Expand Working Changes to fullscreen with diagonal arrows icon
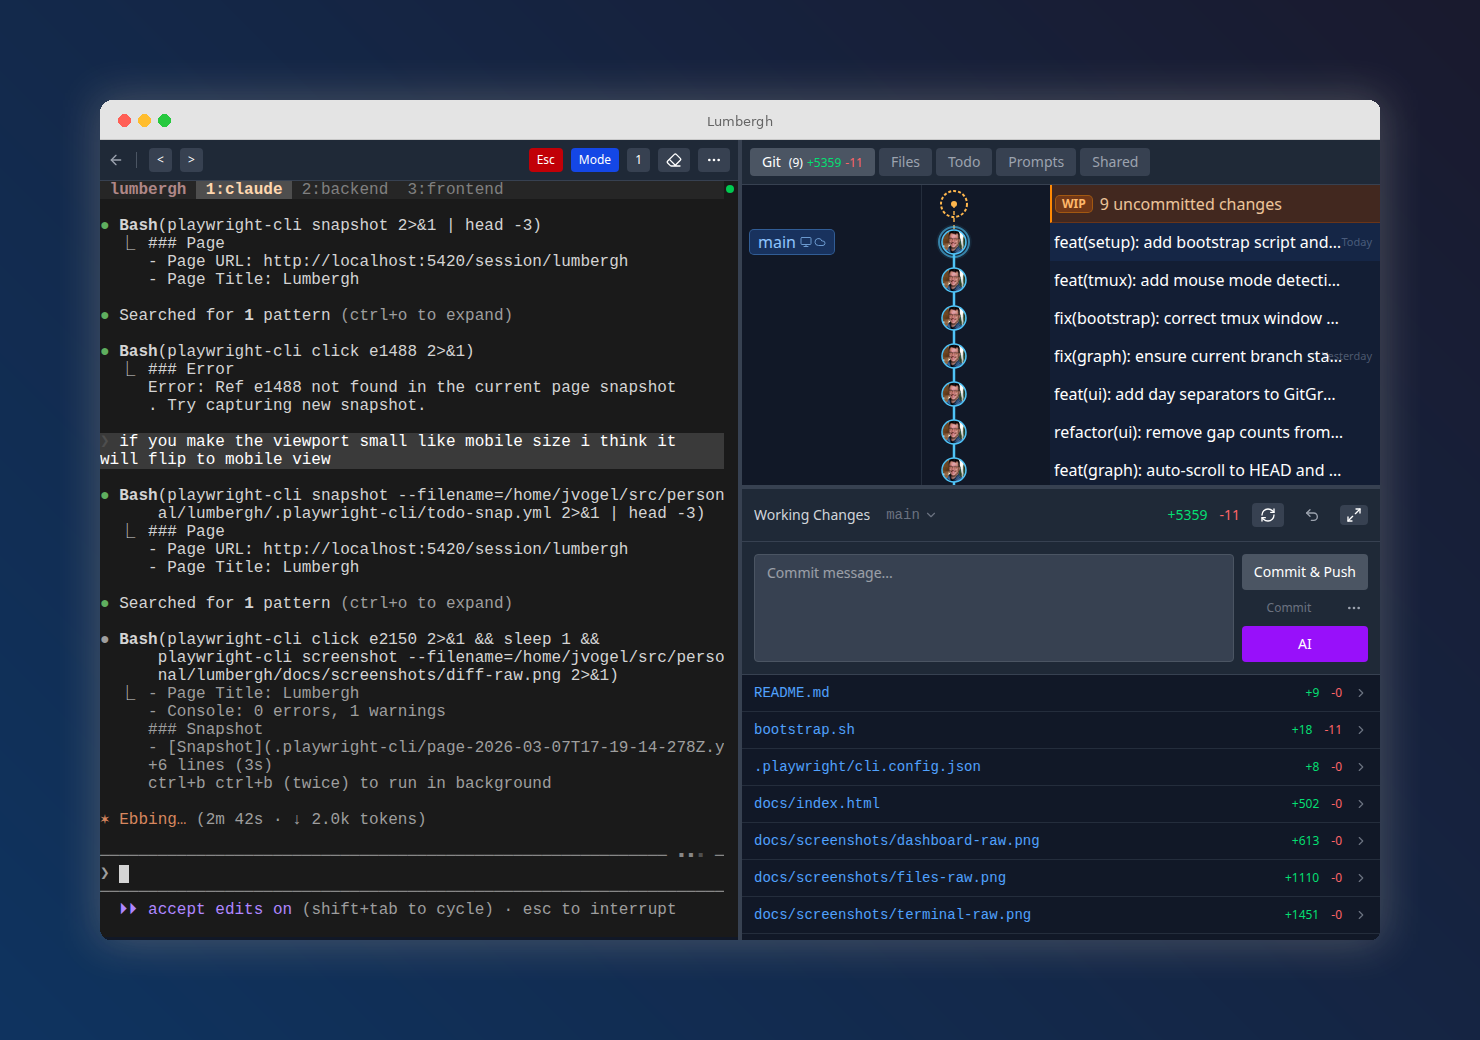 click(1354, 514)
